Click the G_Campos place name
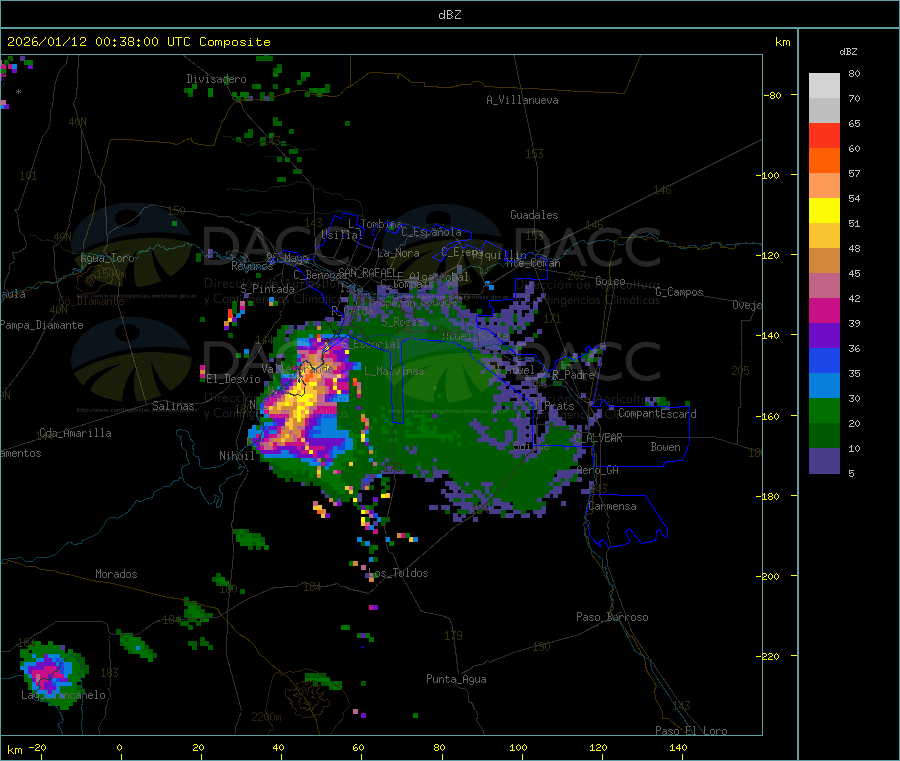Viewport: 900px width, 761px height. 680,292
